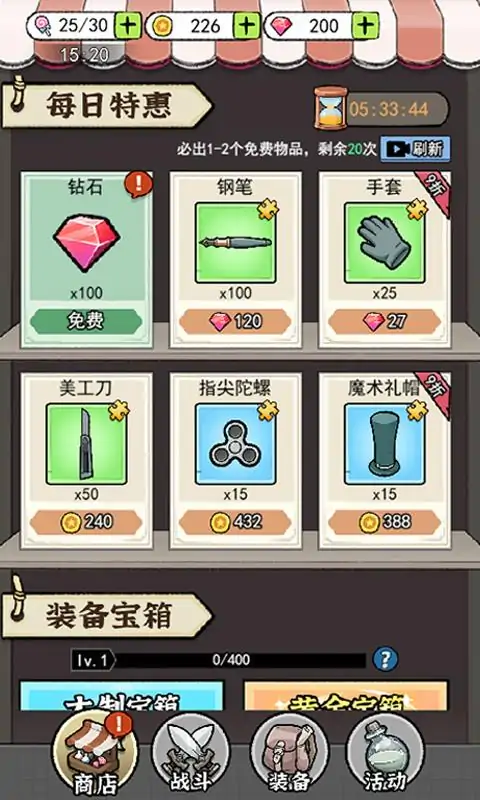Buy the fountain pen for 120 gems
Screen dimensions: 480x800
click(x=236, y=321)
